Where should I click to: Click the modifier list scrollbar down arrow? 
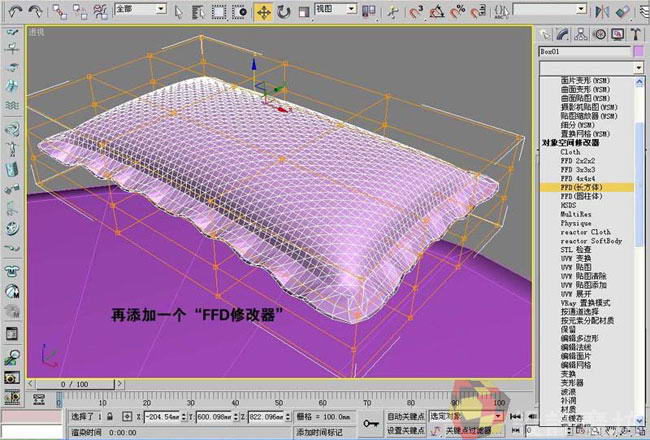[x=639, y=420]
